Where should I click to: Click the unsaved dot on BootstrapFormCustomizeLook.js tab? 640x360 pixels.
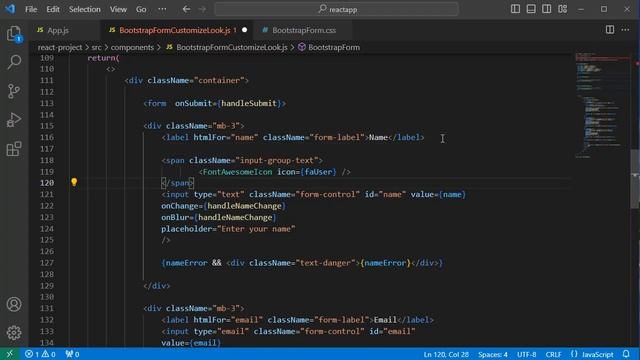coord(244,30)
